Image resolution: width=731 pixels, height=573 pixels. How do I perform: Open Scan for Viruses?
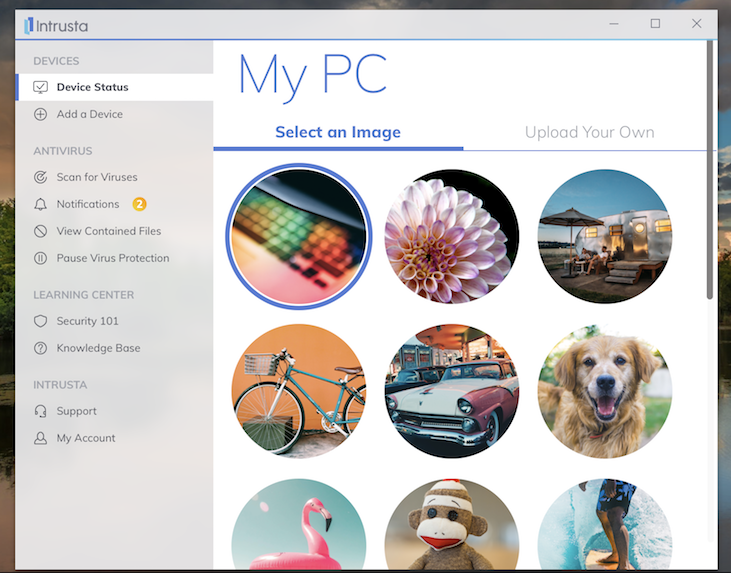coord(115,177)
